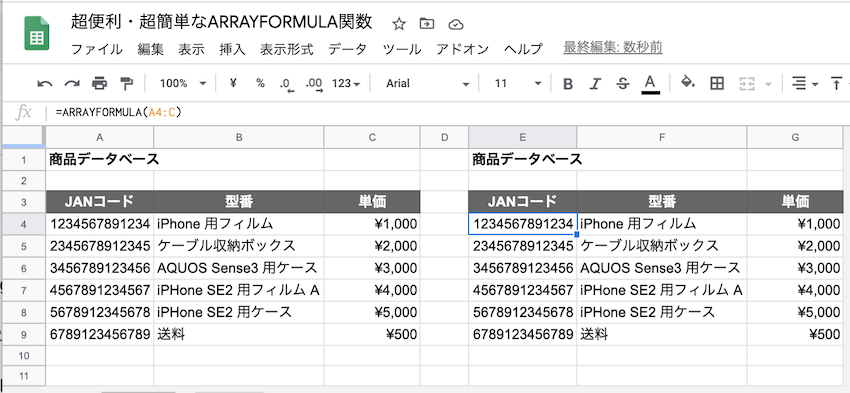The height and width of the screenshot is (393, 850).
Task: Click the Move to folder icon
Action: tap(427, 24)
